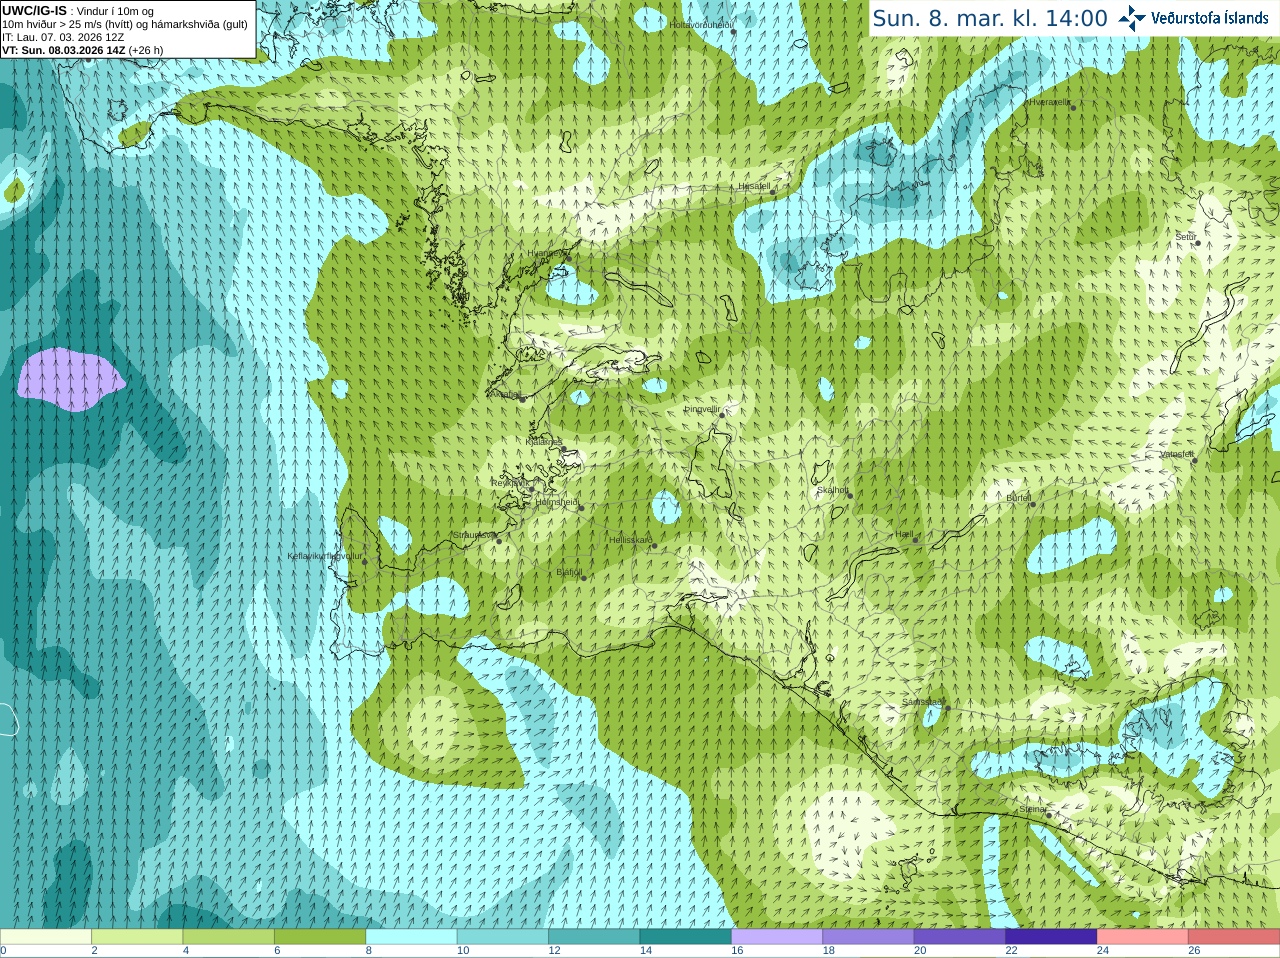Click the legend number 16
The width and height of the screenshot is (1280, 958).
click(x=738, y=951)
